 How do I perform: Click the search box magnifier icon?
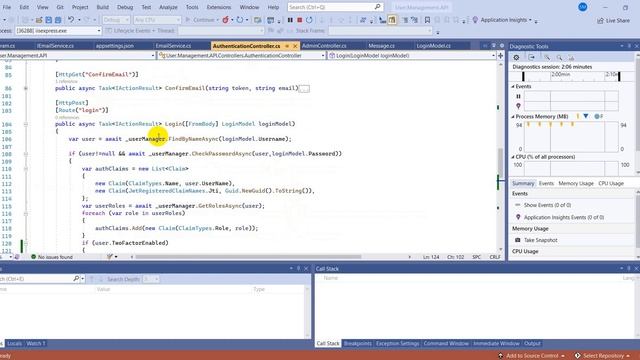click(x=378, y=7)
